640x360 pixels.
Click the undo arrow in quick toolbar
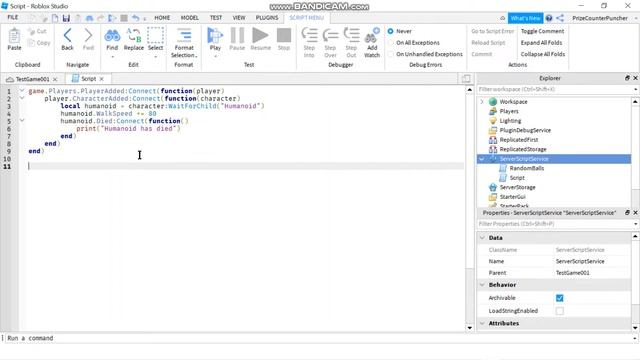pyautogui.click(x=136, y=18)
